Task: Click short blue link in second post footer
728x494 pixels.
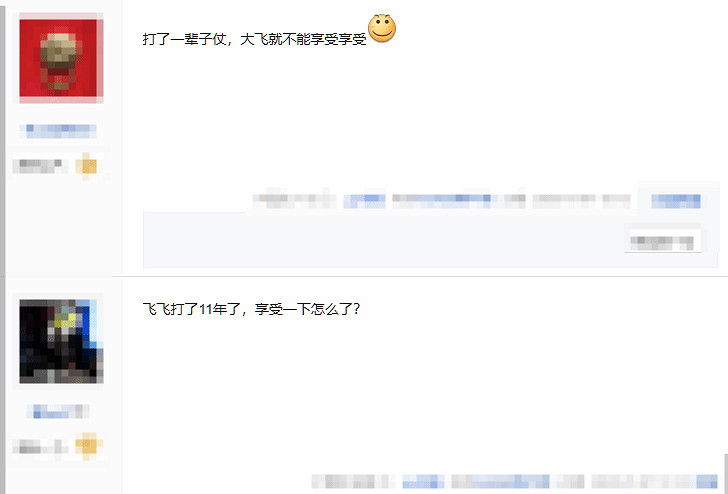Action: [x=423, y=481]
